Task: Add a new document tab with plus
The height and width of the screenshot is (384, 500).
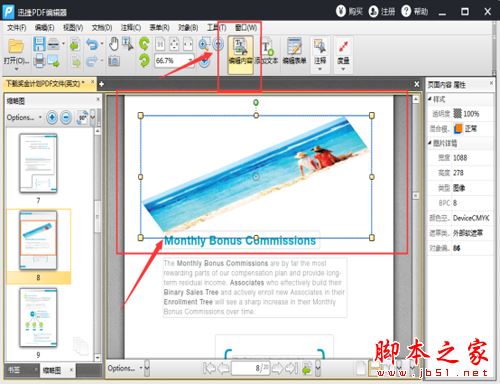Action: tap(102, 84)
